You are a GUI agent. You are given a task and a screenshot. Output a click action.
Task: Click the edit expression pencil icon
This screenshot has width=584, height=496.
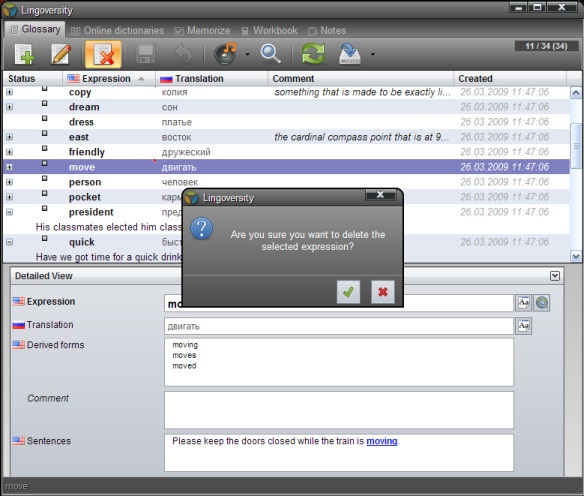pos(61,54)
